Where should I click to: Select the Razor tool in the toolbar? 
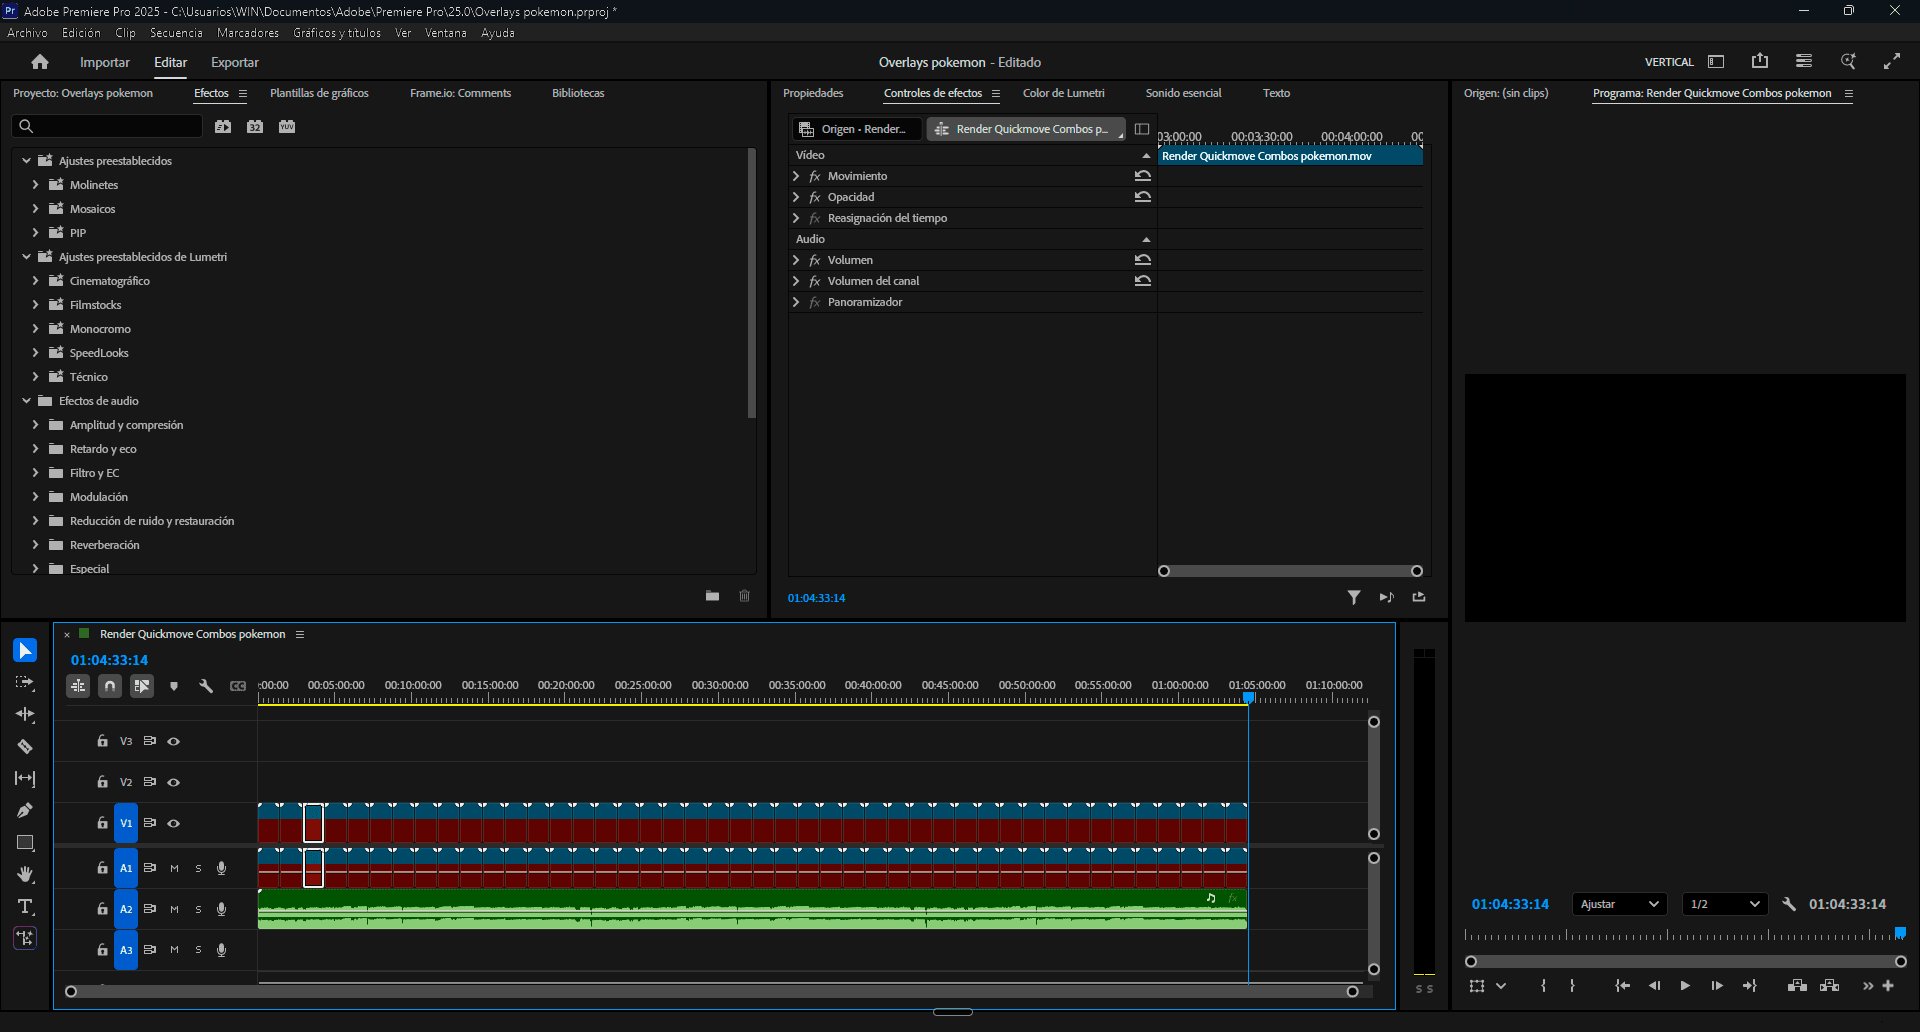tap(25, 747)
